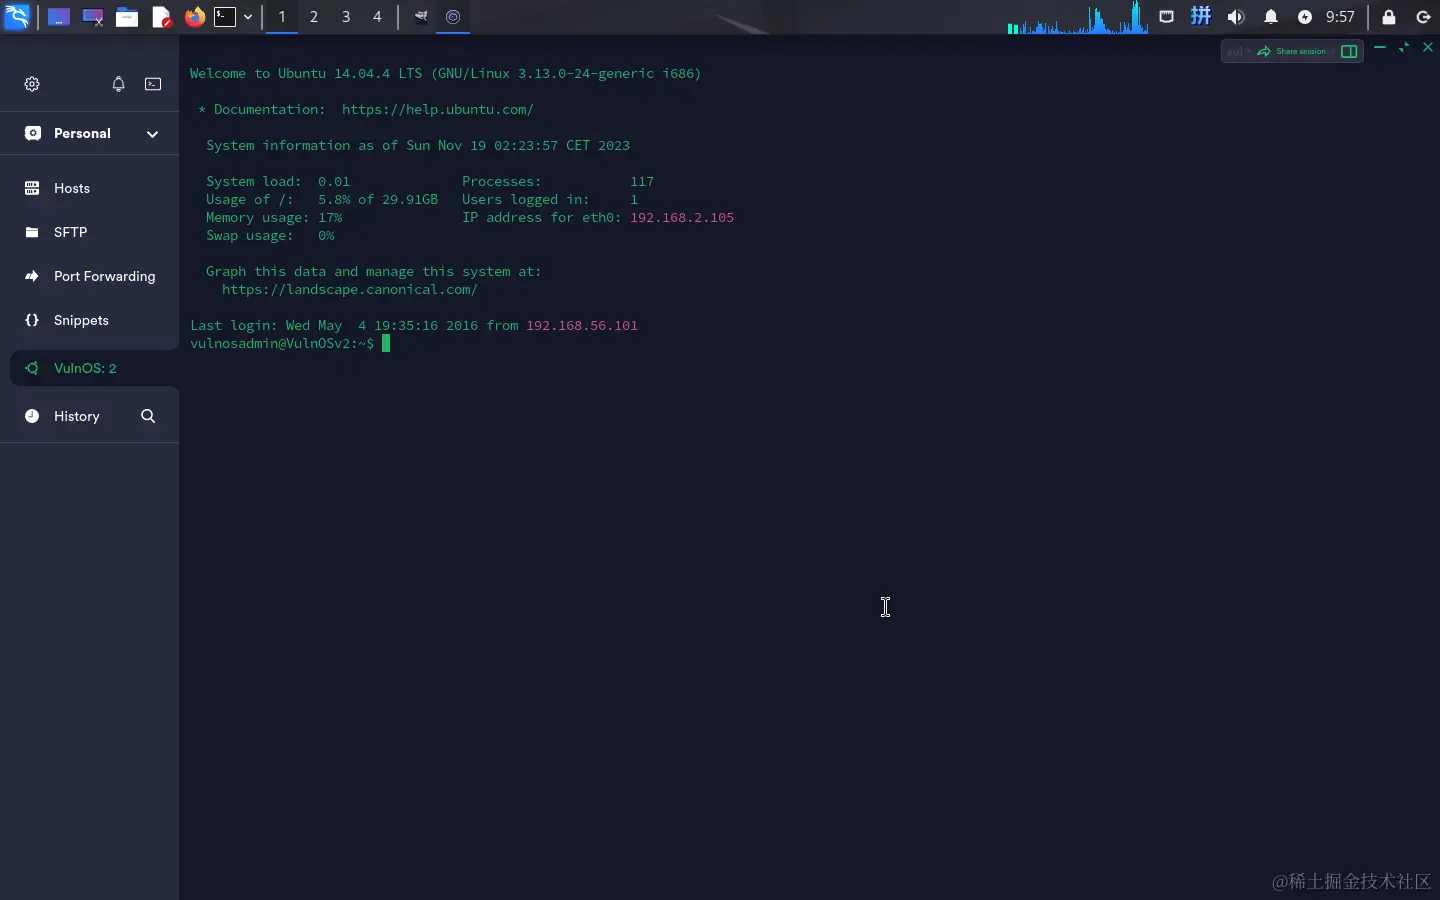Switch to workspace 2

[x=314, y=17]
